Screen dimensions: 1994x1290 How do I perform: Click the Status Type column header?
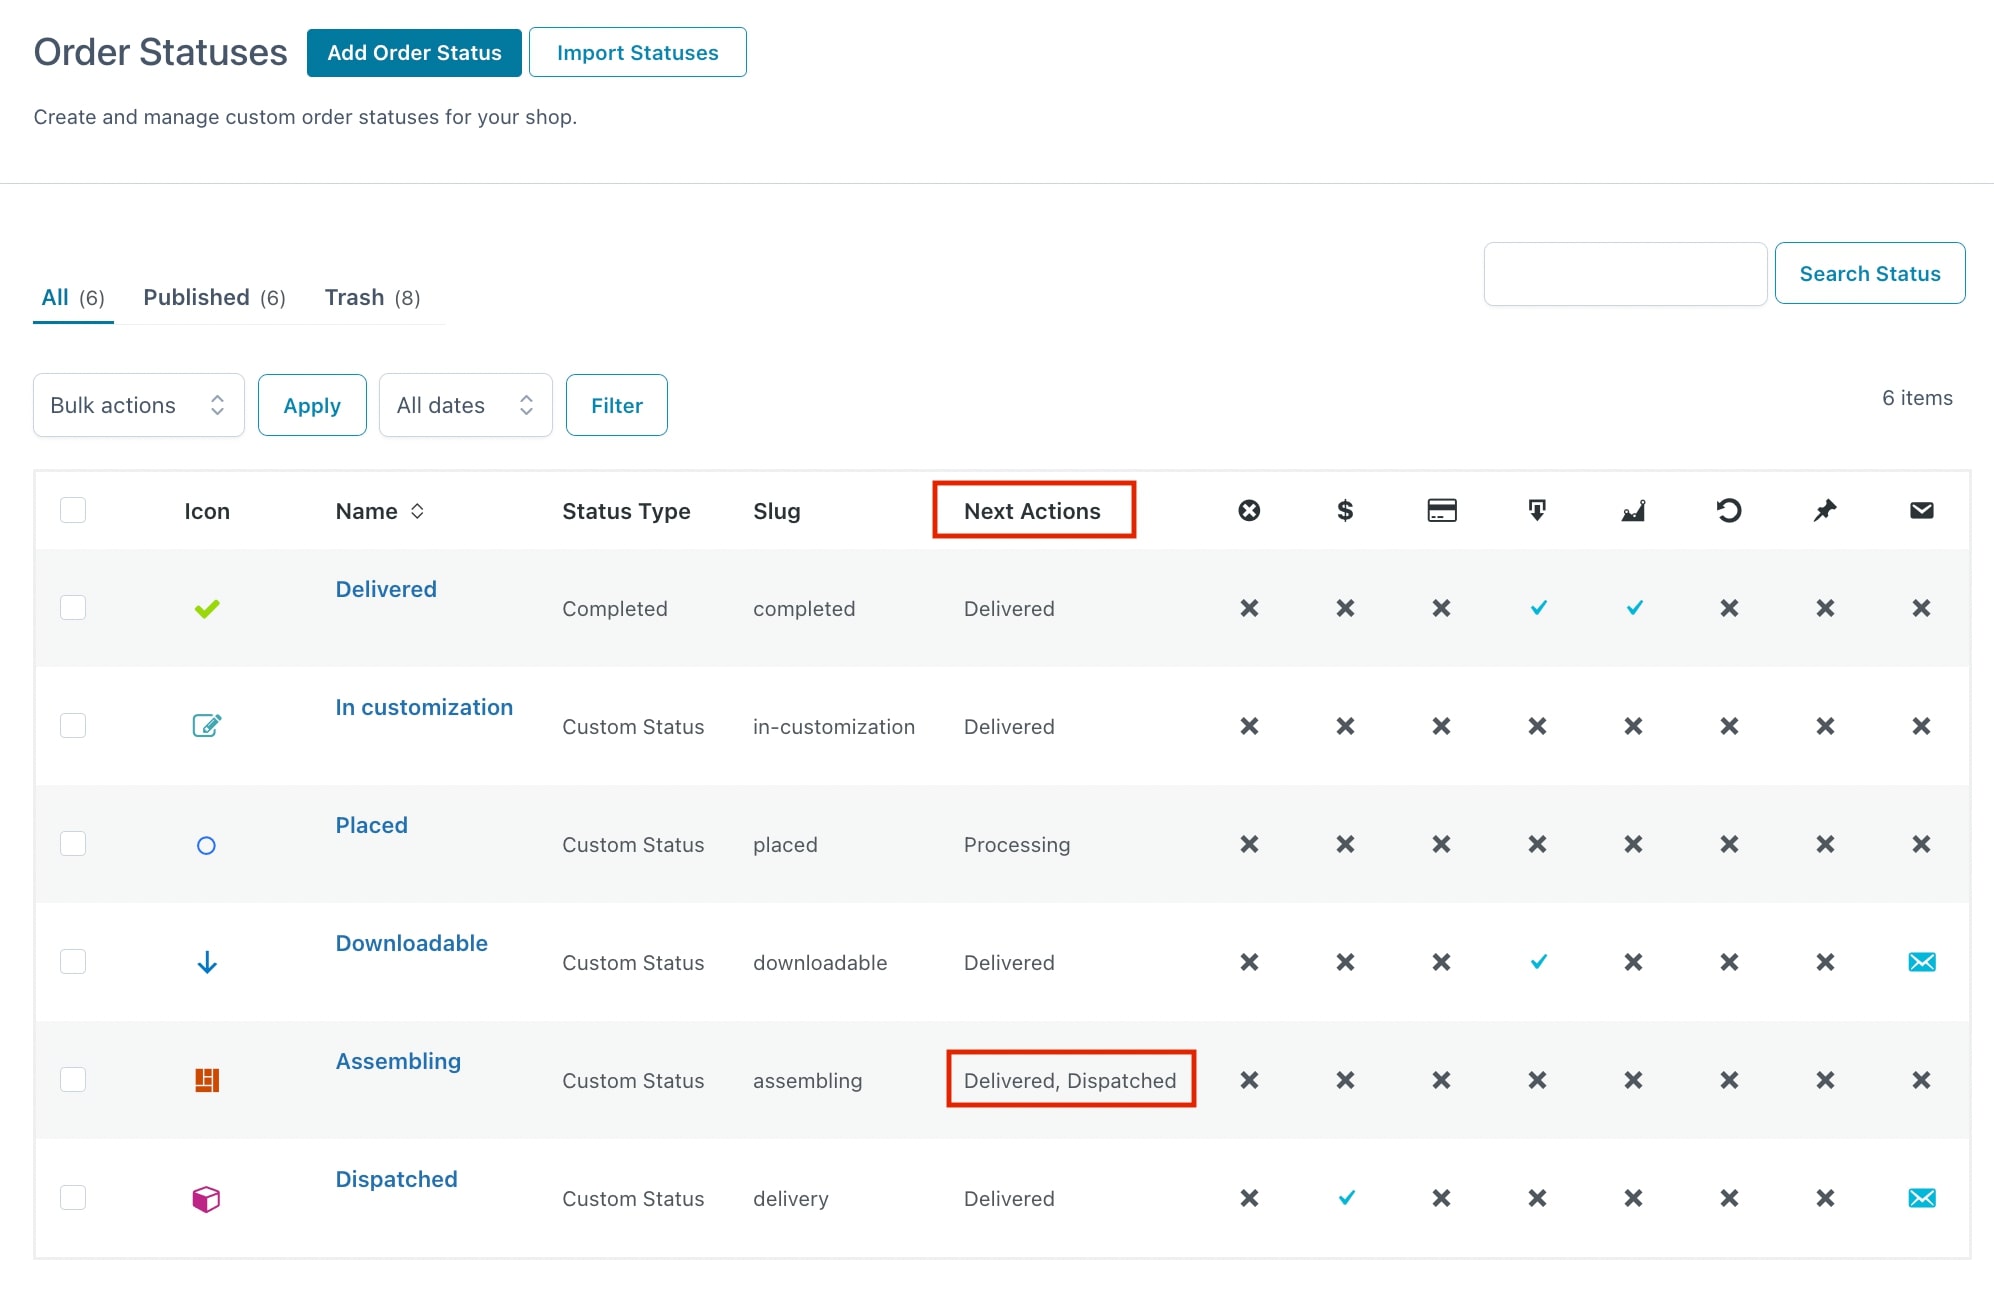coord(626,511)
